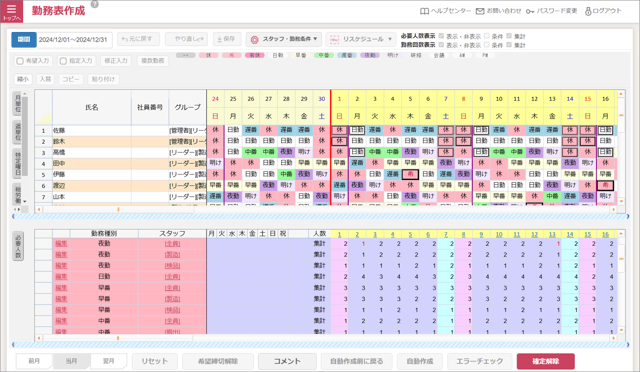Image resolution: width=640 pixels, height=372 pixels.
Task: Select the 日勤 shift swatch in legend
Action: click(x=278, y=55)
